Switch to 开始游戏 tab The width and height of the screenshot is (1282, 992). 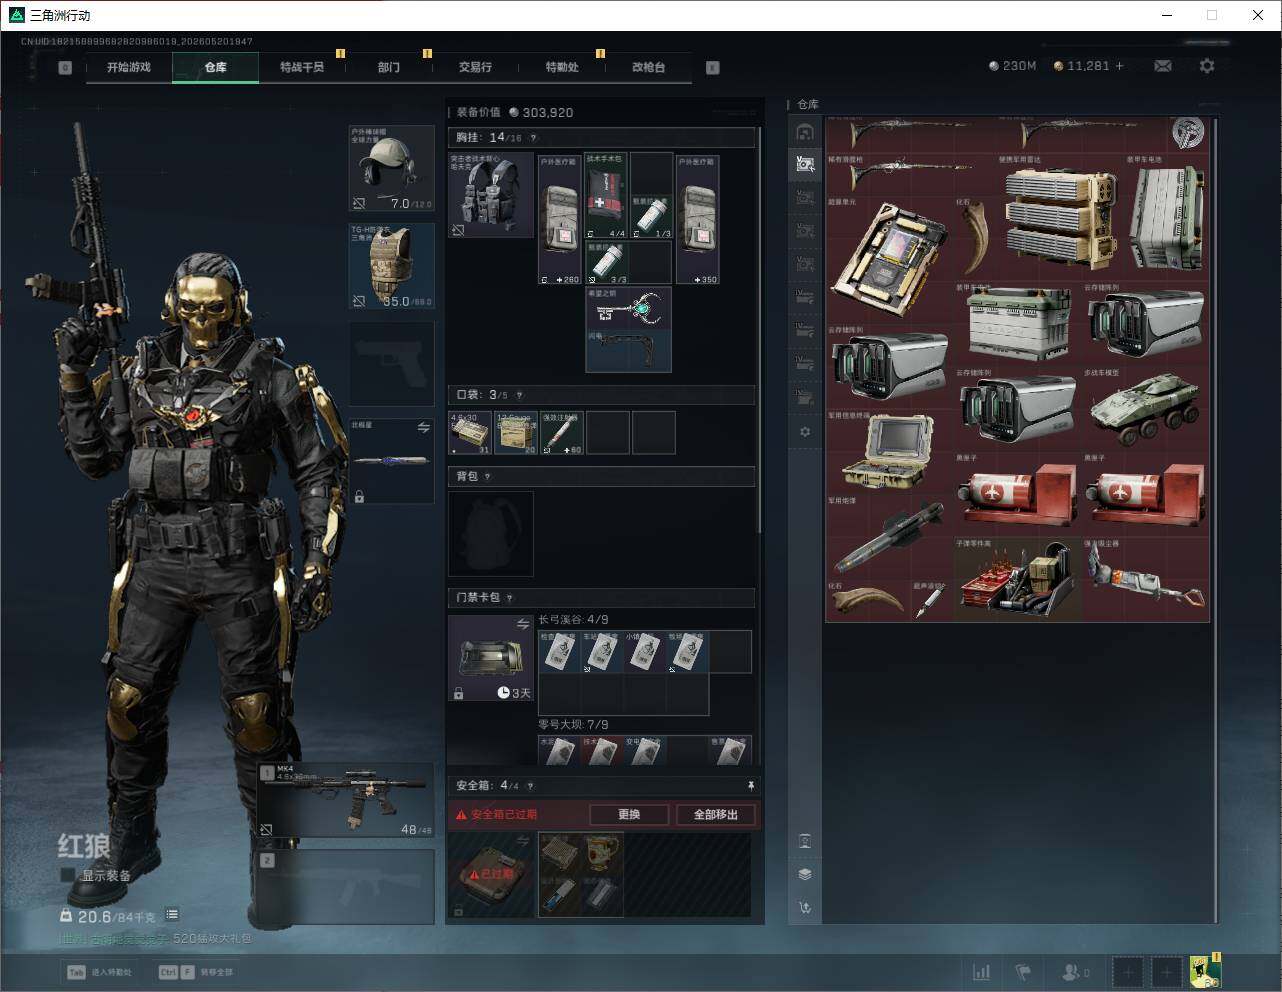129,67
